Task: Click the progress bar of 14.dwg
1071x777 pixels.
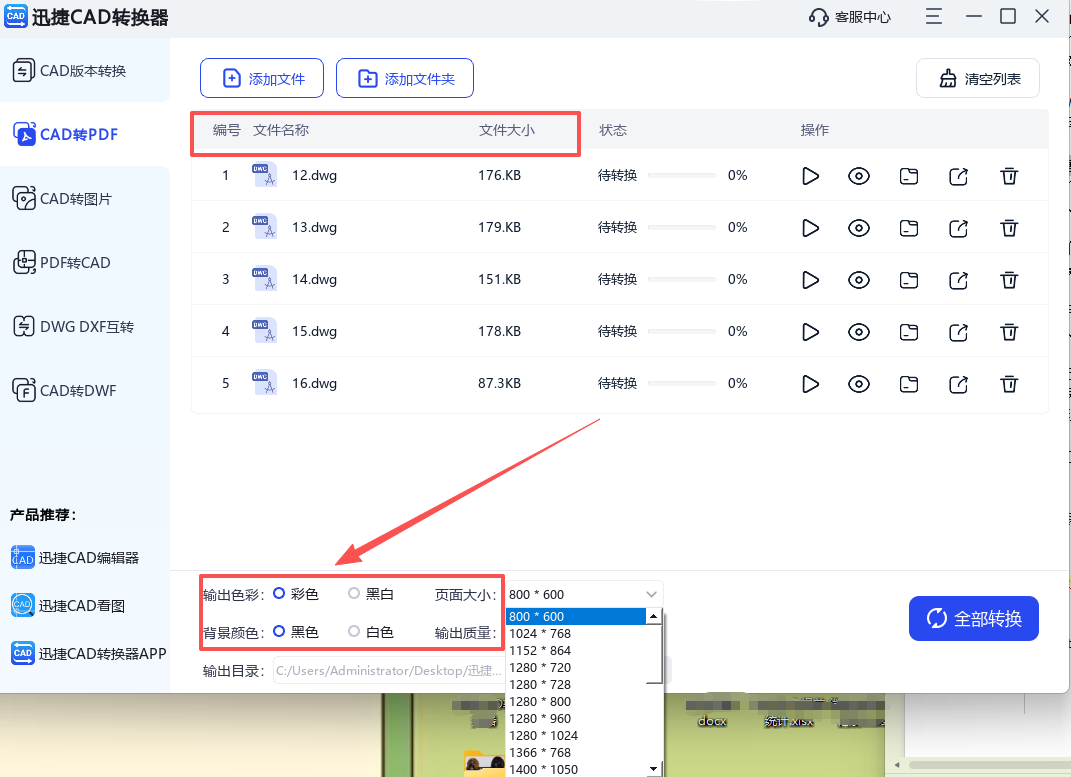Action: 682,279
